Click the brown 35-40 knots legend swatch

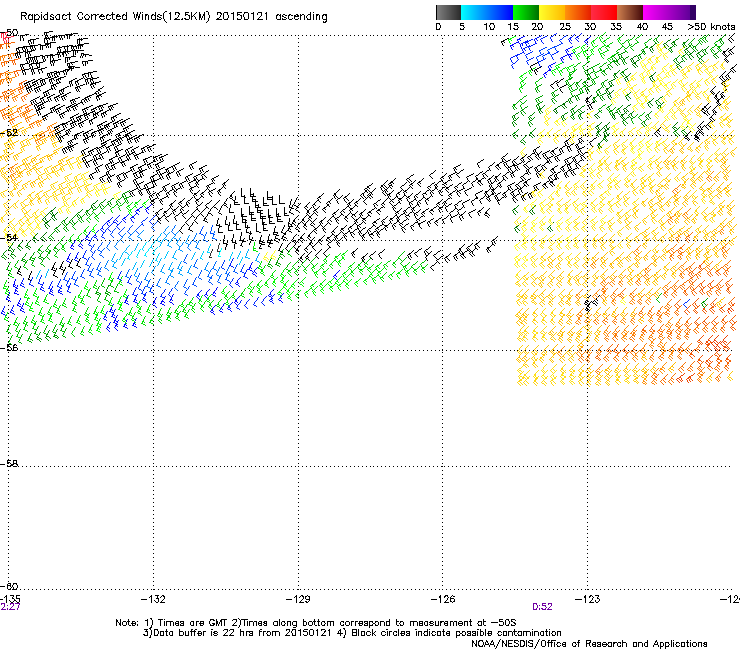pos(630,12)
